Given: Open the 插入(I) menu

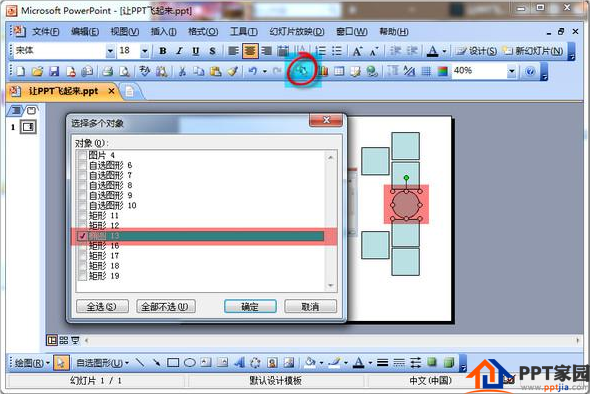Looking at the screenshot, I should coord(163,32).
